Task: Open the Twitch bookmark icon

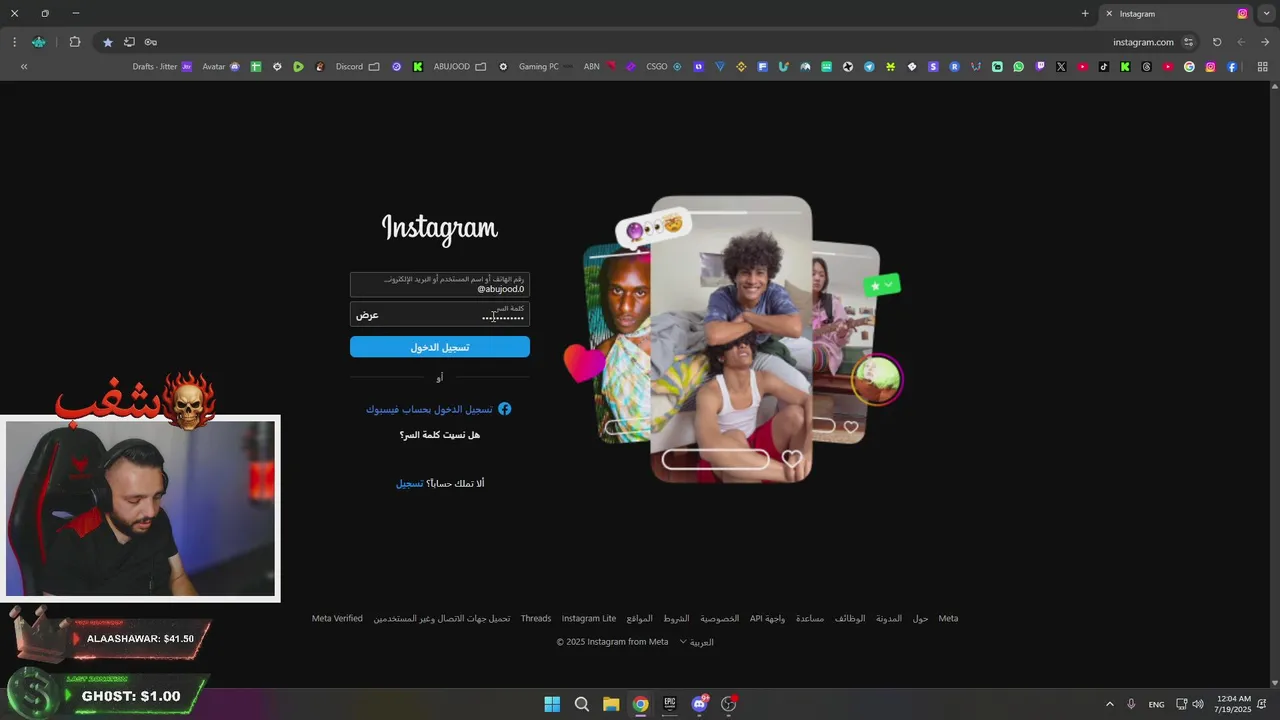Action: click(1040, 67)
